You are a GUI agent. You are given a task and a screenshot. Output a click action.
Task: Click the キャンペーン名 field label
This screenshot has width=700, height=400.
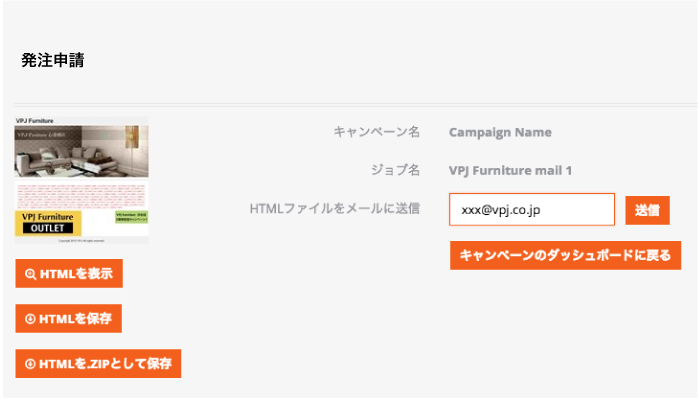(x=376, y=132)
